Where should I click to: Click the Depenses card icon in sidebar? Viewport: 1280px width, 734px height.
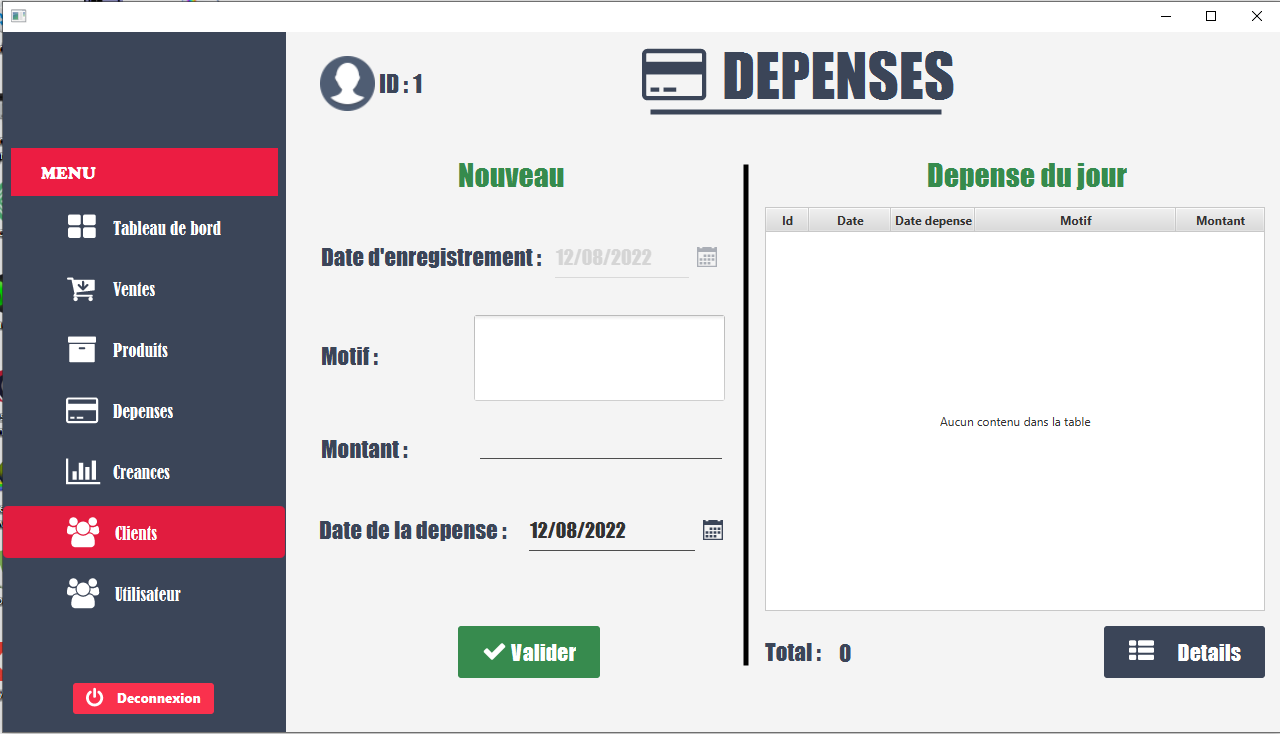click(82, 411)
